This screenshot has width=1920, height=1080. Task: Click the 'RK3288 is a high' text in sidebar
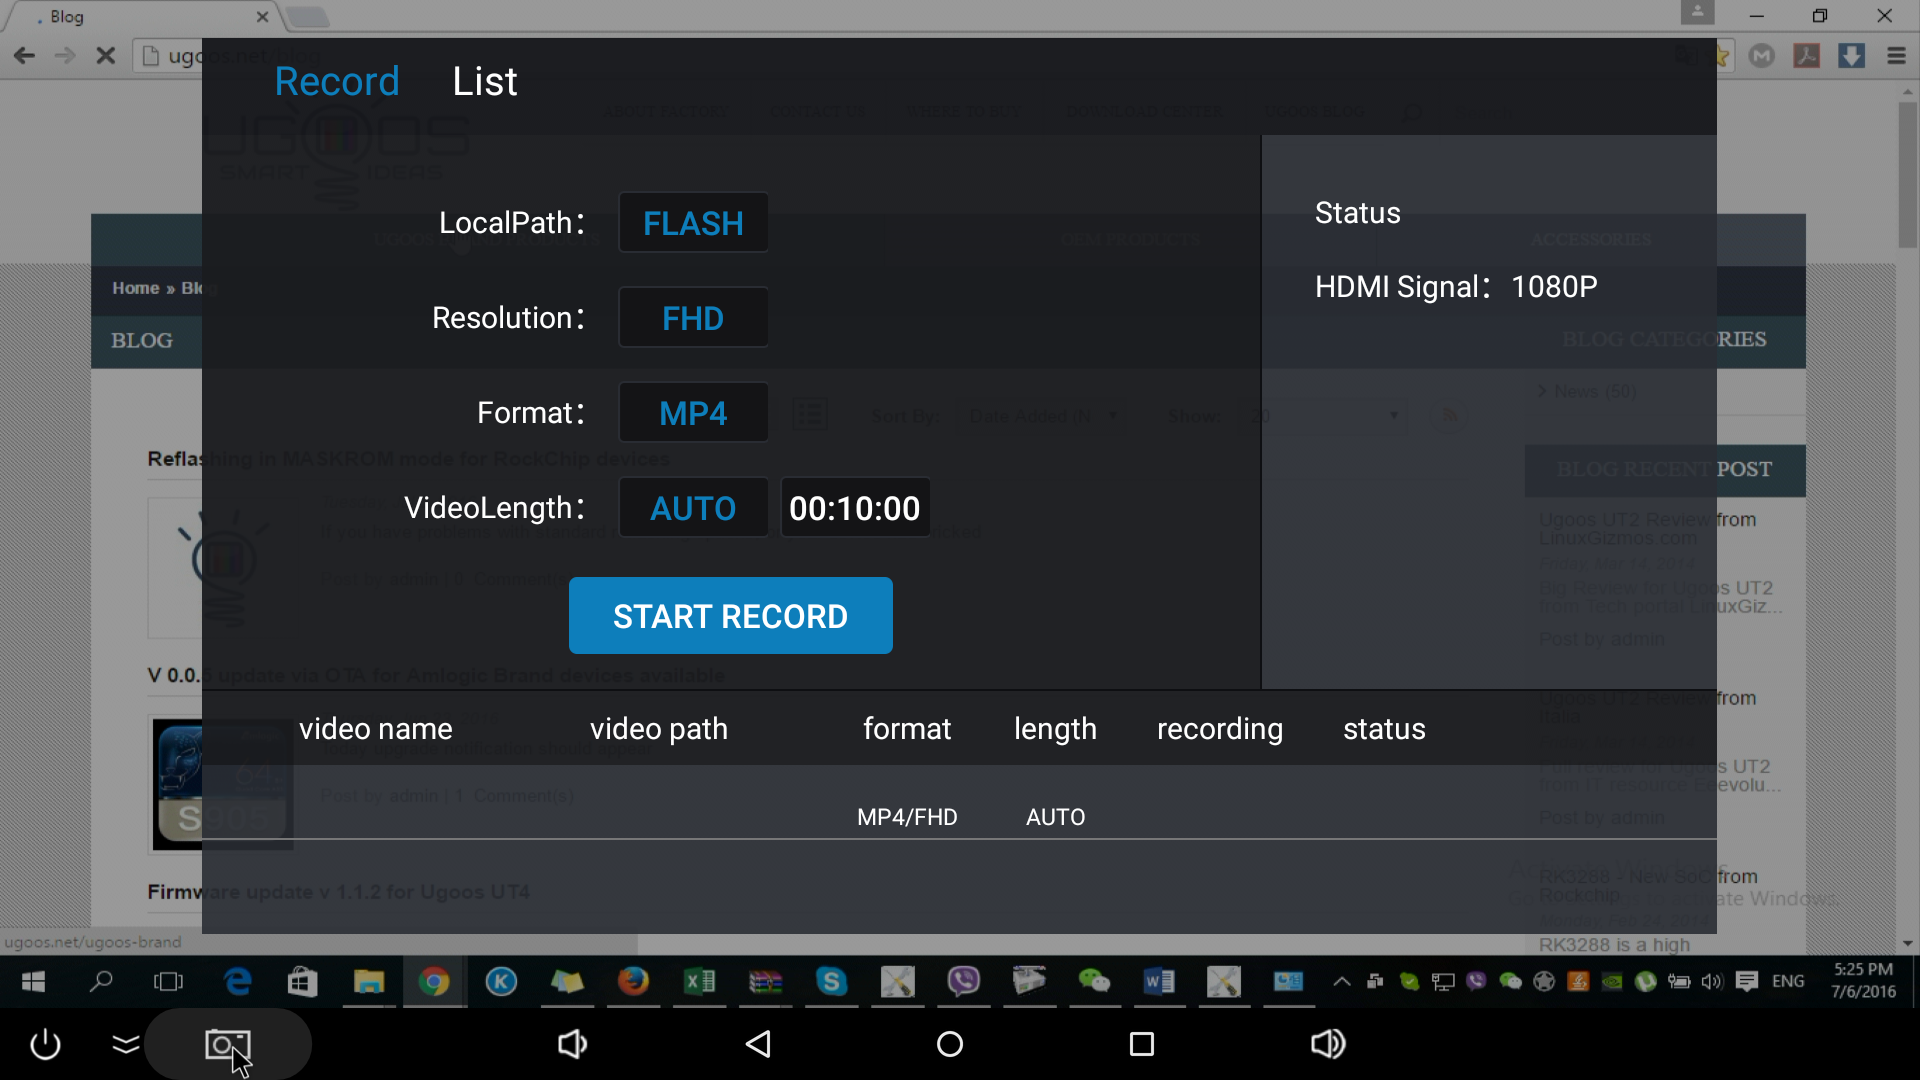click(x=1614, y=945)
